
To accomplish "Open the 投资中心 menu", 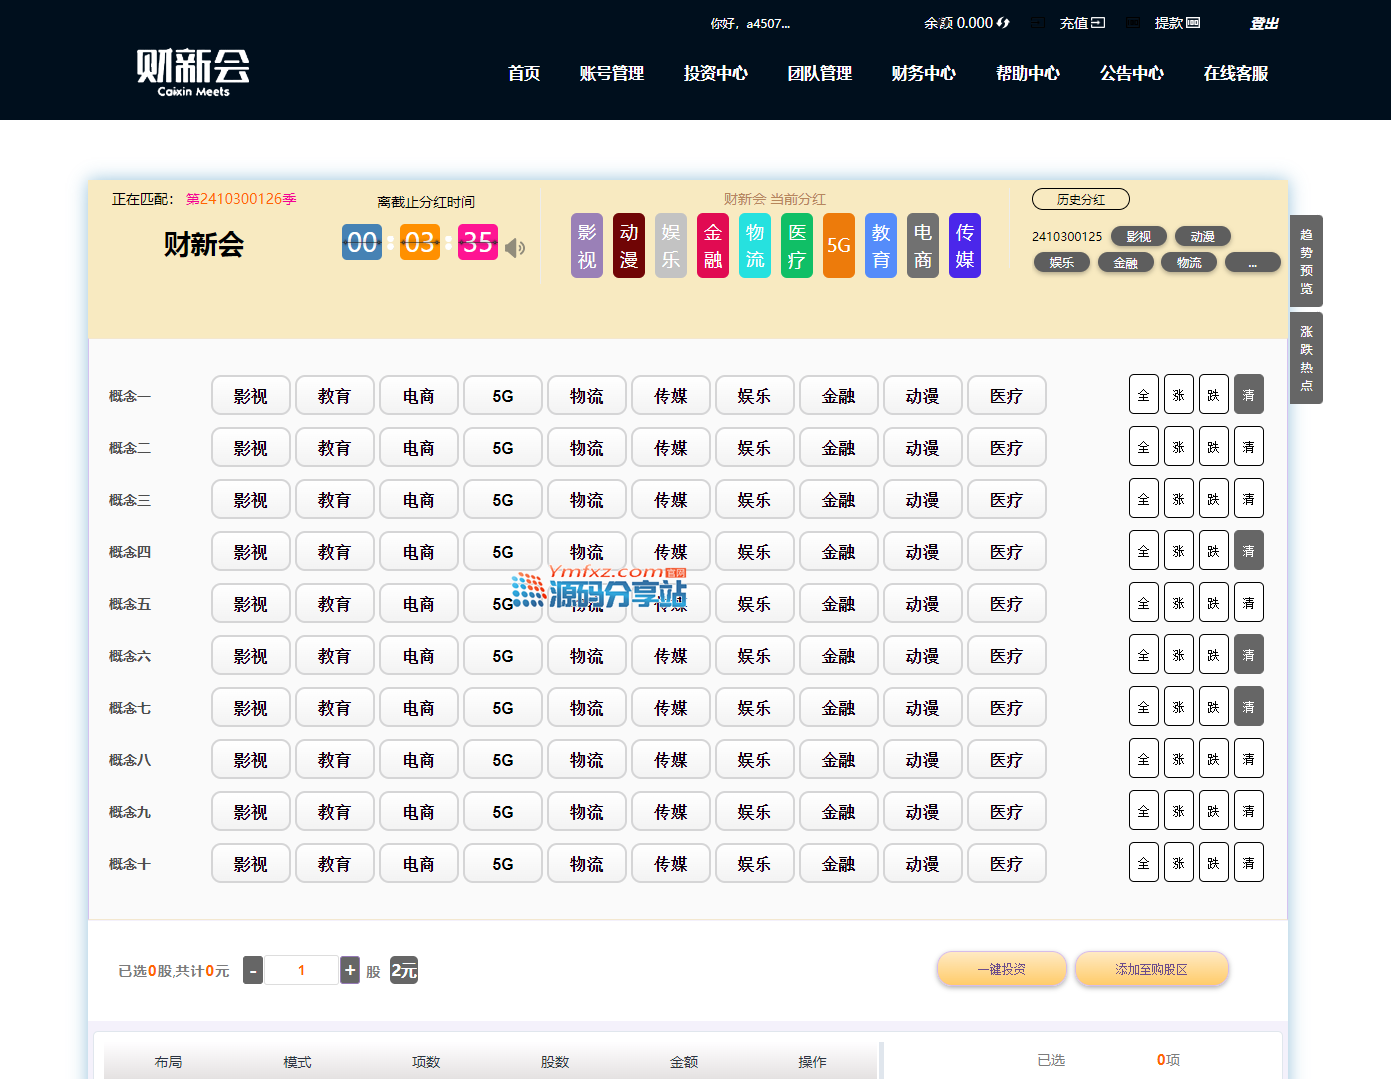I will click(715, 73).
